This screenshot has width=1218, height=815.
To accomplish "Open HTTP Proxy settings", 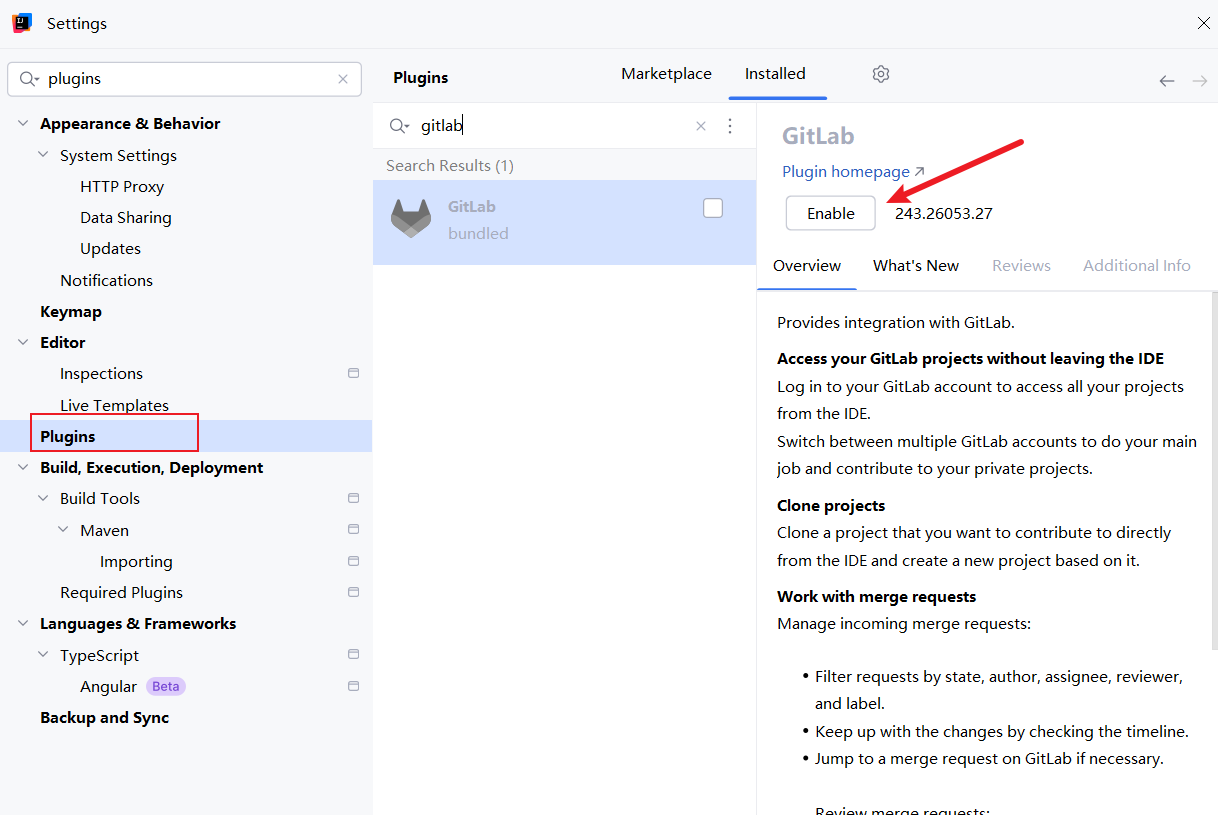I will [x=122, y=187].
